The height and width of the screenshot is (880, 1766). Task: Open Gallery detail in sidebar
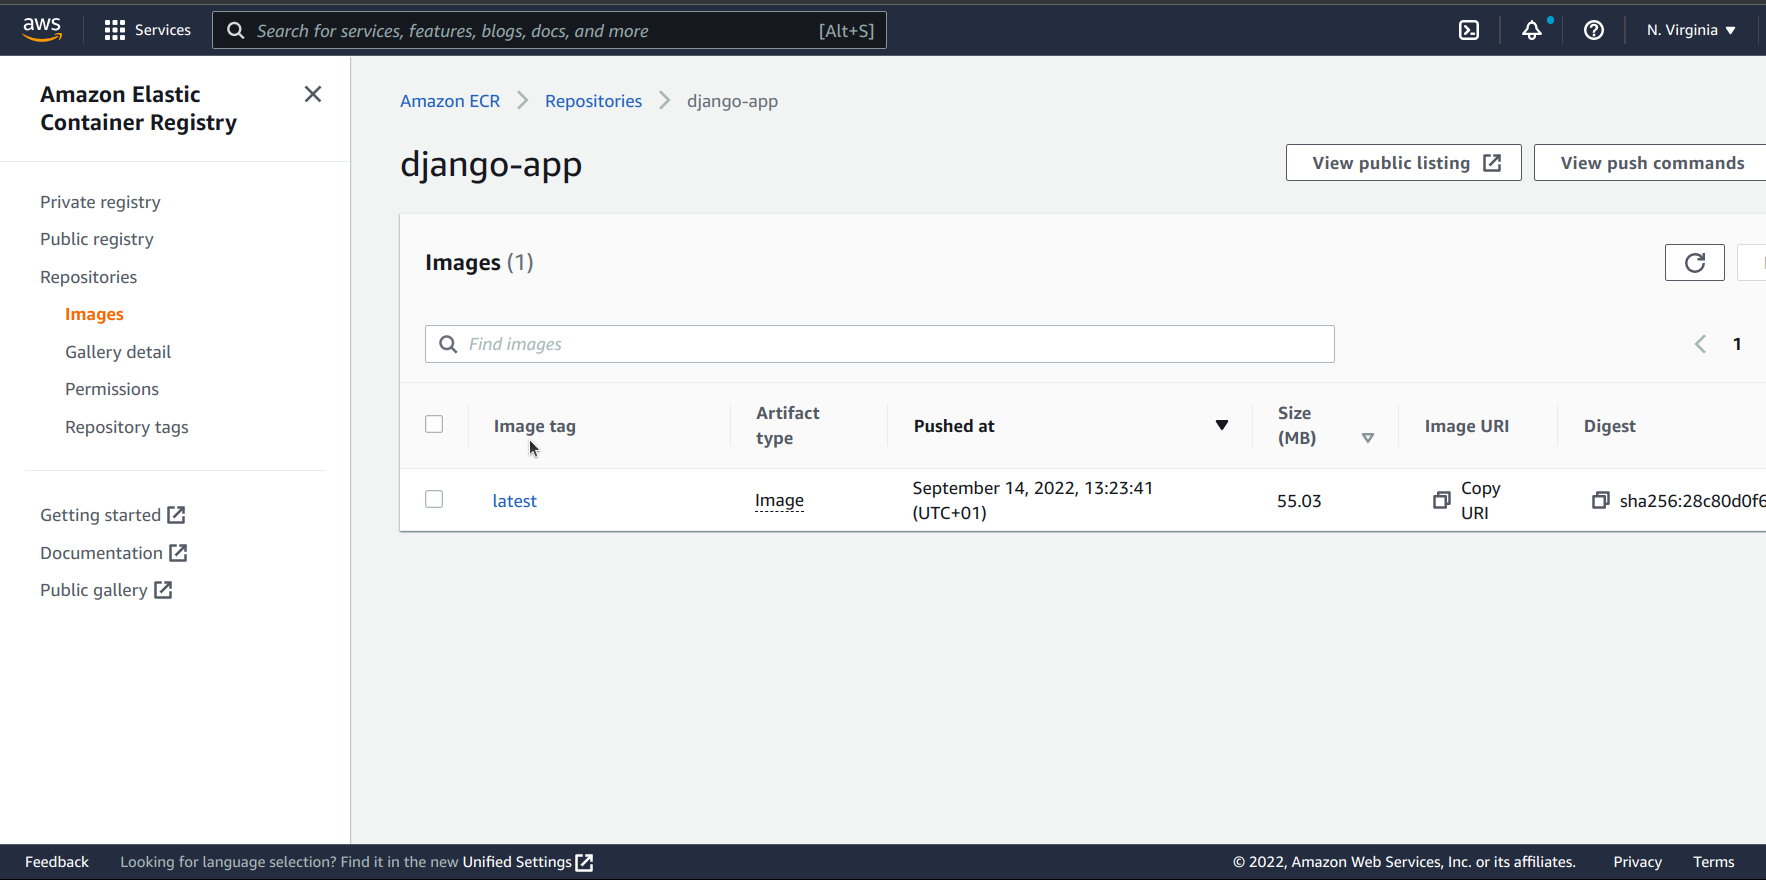[118, 352]
